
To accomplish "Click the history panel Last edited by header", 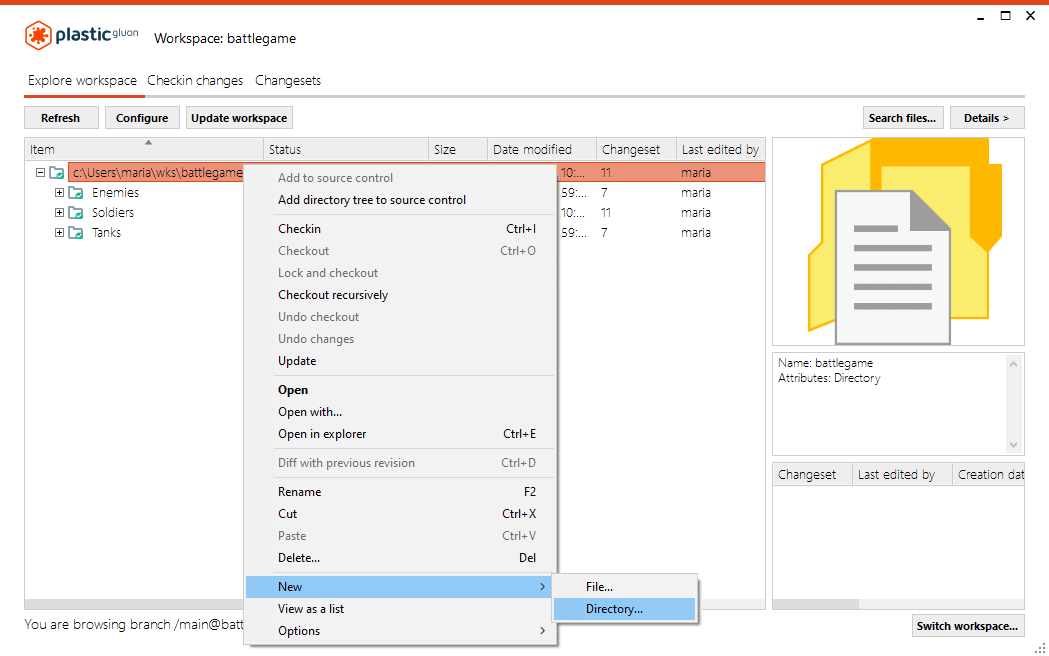I will pyautogui.click(x=902, y=474).
